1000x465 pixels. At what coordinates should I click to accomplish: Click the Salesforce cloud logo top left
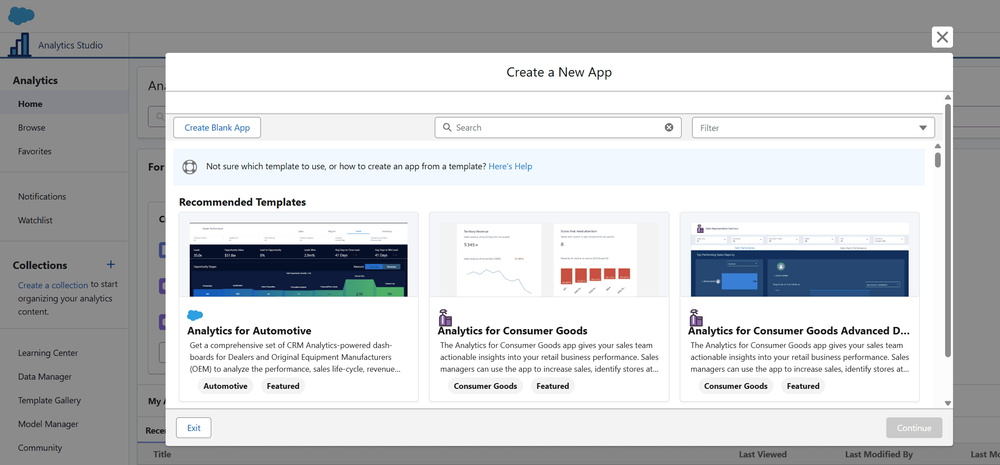point(20,14)
